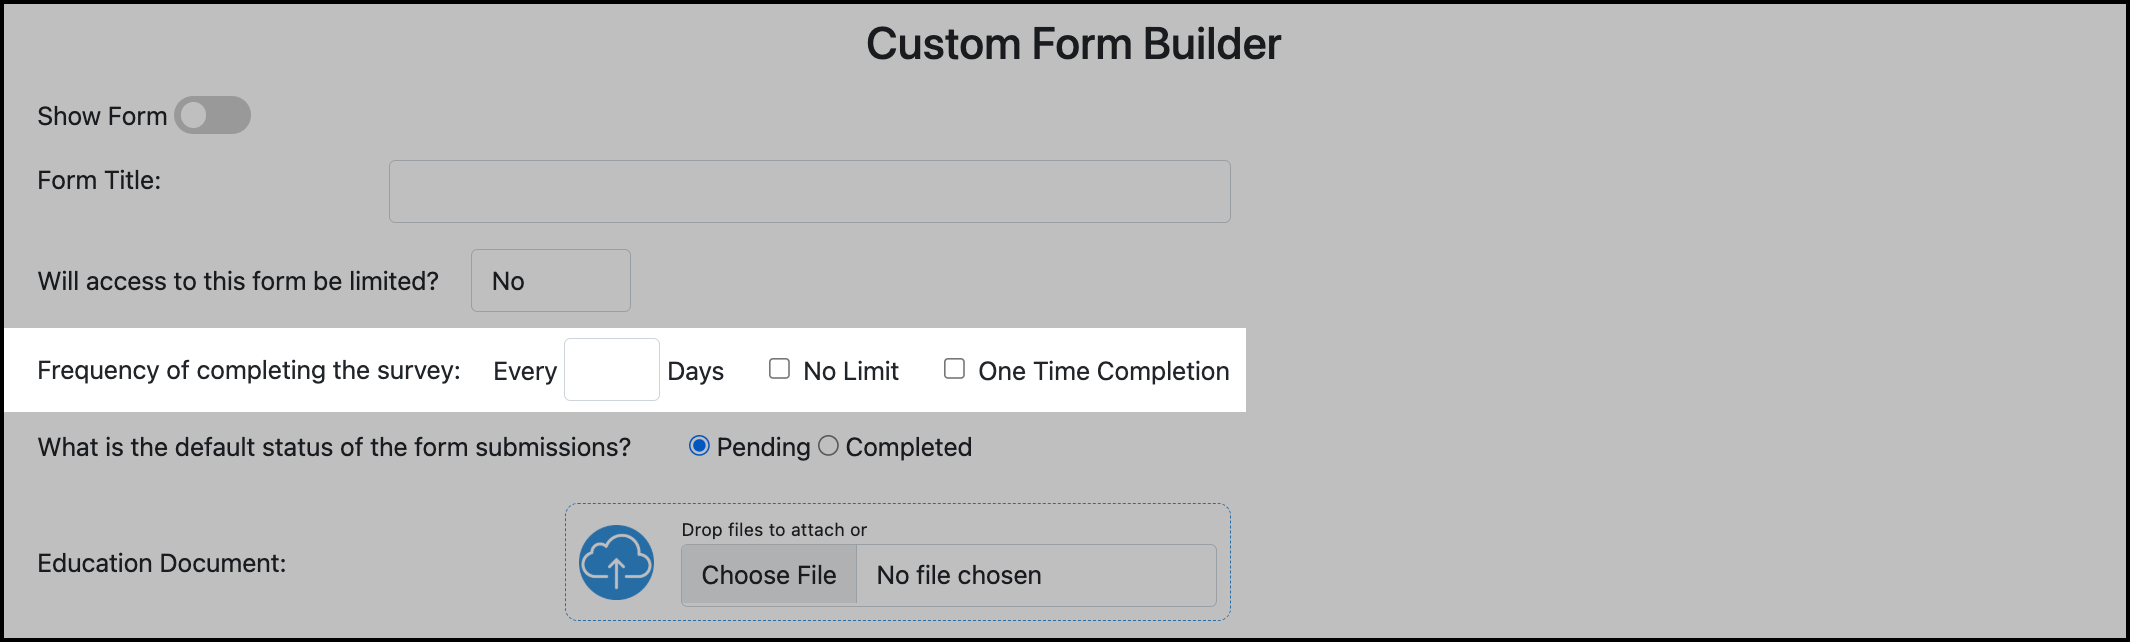Image resolution: width=2130 pixels, height=642 pixels.
Task: Click the 'No Limit' label text
Action: [x=851, y=371]
